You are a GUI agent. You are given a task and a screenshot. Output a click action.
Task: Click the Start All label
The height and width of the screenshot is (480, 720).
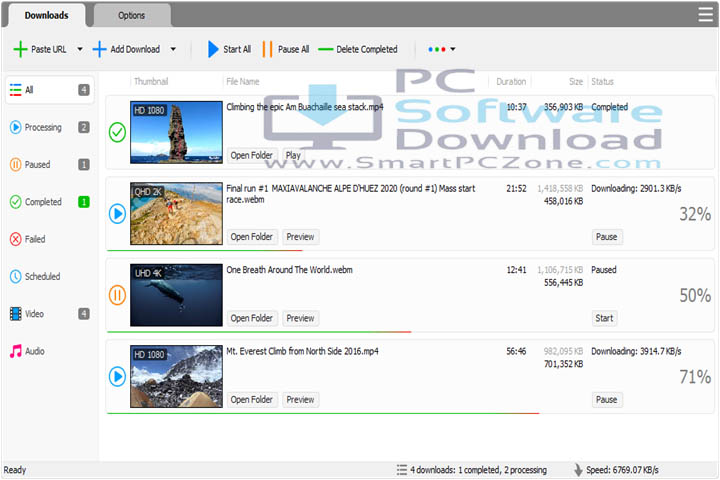pyautogui.click(x=237, y=49)
